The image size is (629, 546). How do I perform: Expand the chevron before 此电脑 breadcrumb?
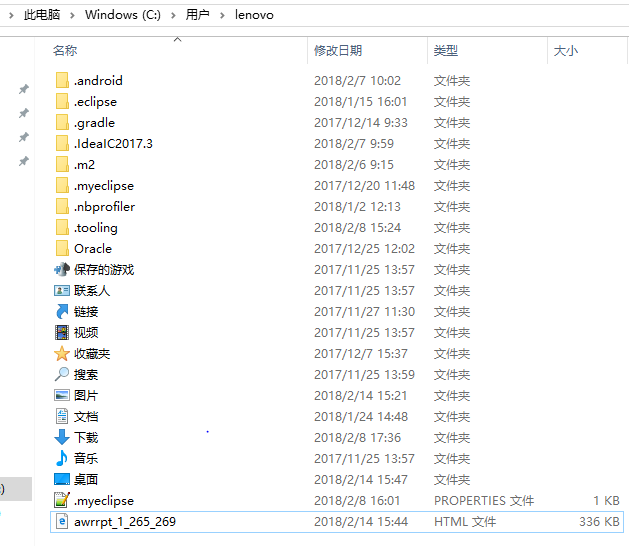[11, 16]
